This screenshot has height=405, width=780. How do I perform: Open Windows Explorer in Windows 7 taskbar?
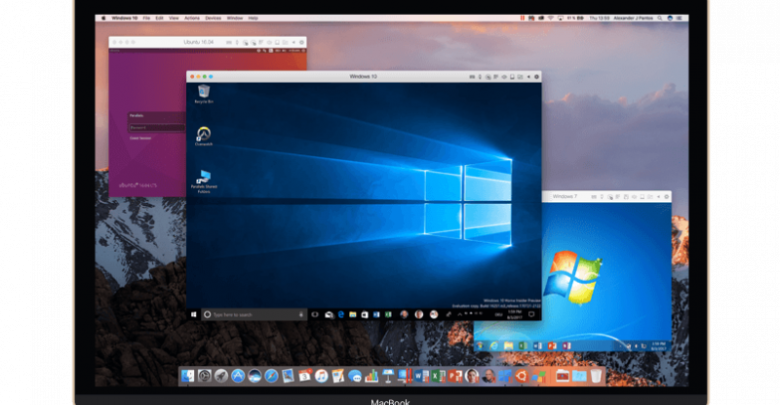pos(508,345)
